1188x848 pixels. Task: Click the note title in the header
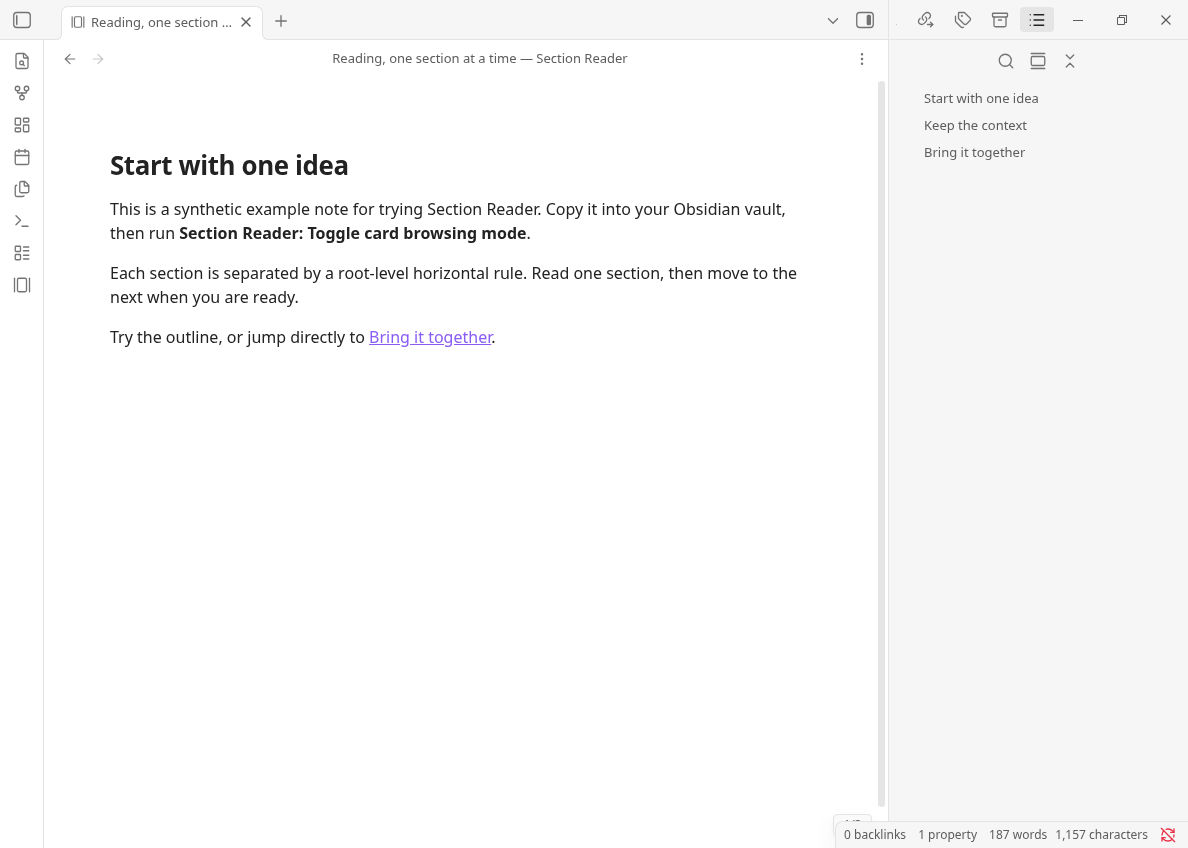tap(480, 58)
